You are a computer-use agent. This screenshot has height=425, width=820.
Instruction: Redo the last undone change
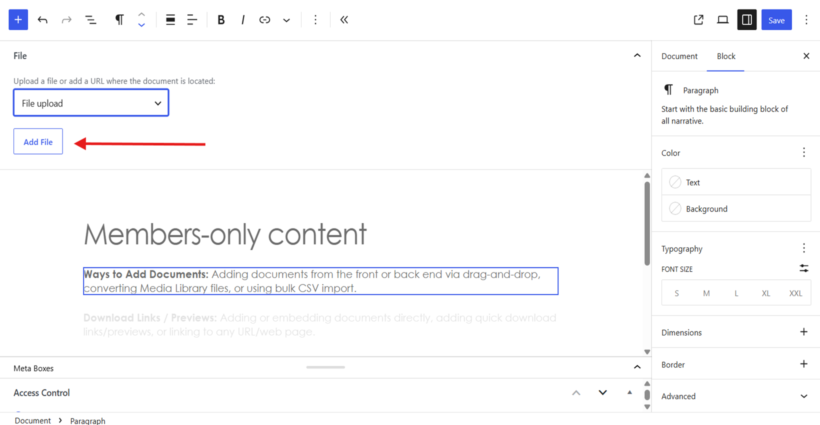tap(66, 20)
